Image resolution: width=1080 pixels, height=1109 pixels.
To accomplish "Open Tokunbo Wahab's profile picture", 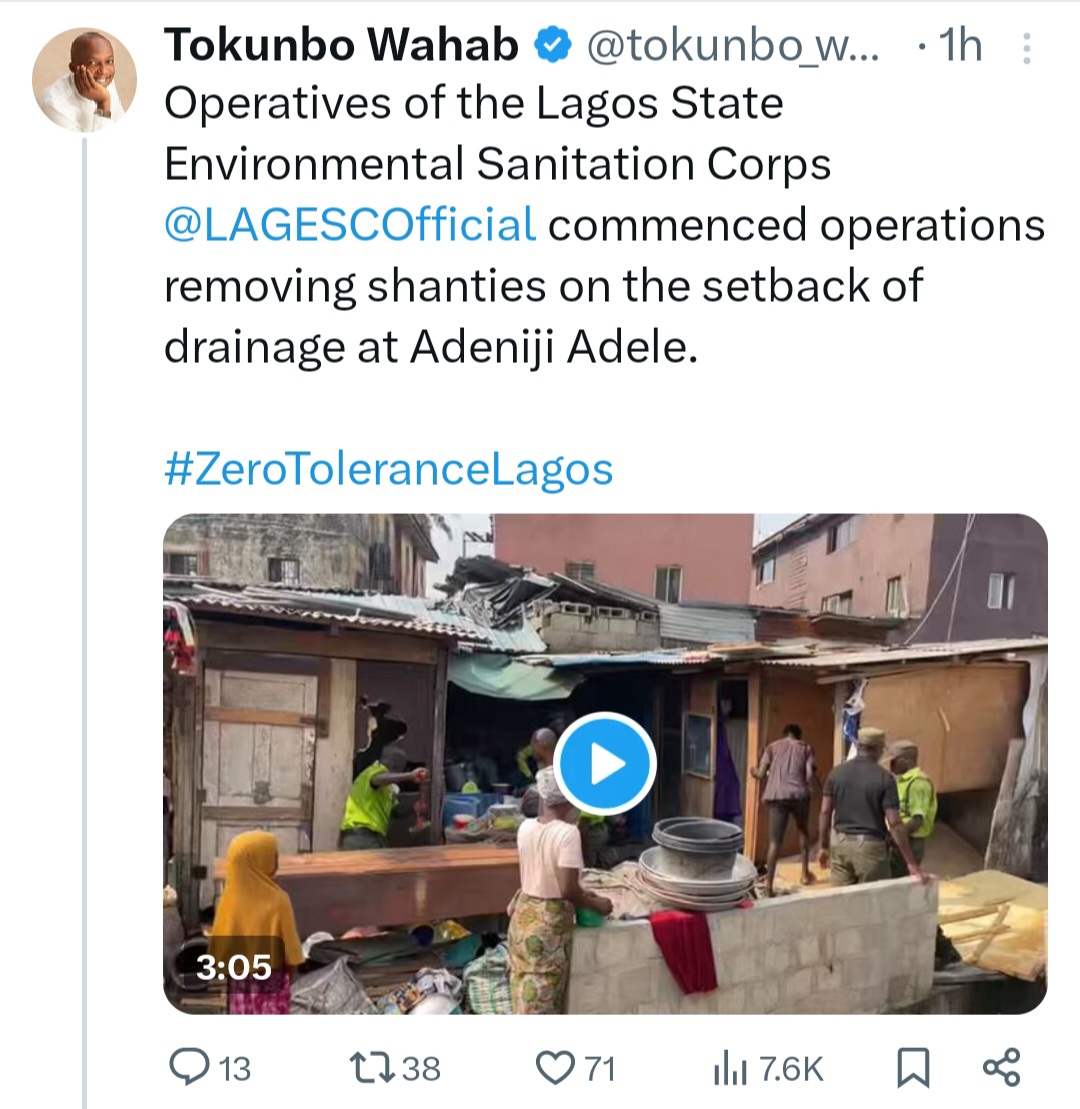I will tap(83, 79).
